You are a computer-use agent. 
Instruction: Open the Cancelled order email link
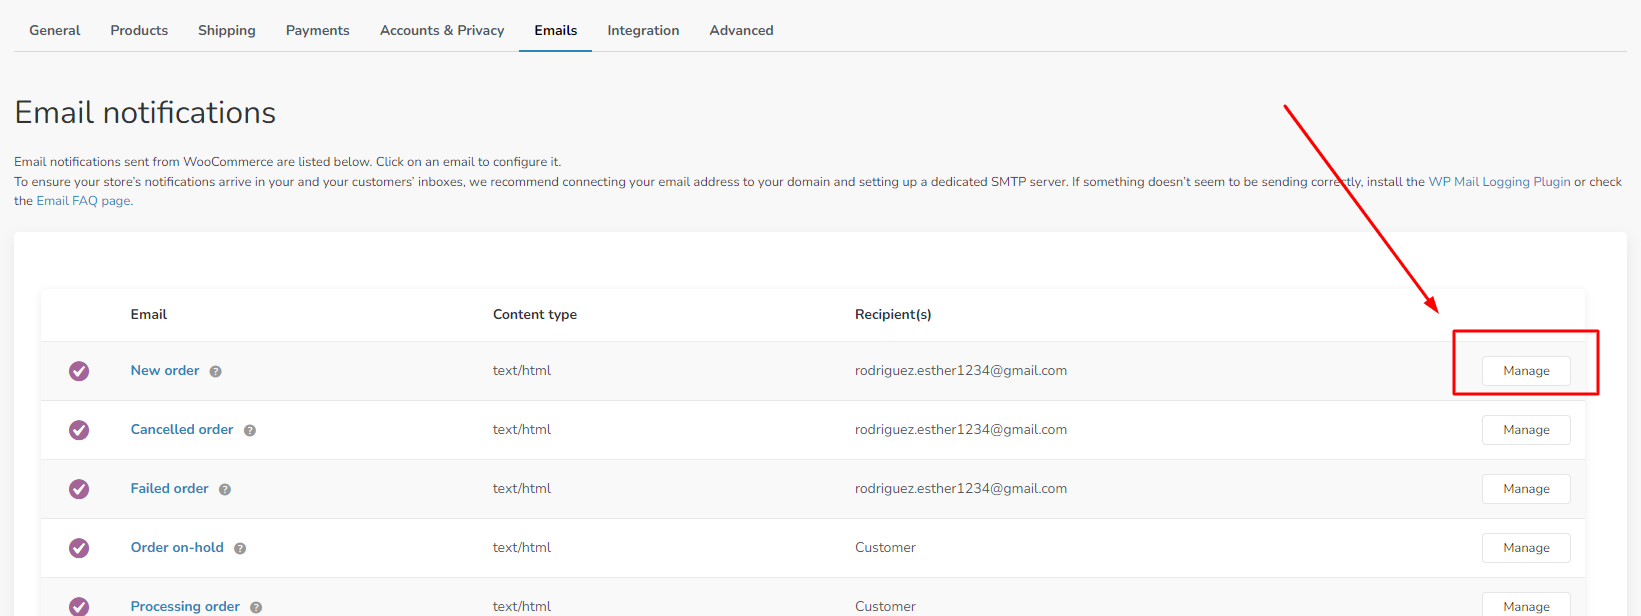[x=182, y=429]
